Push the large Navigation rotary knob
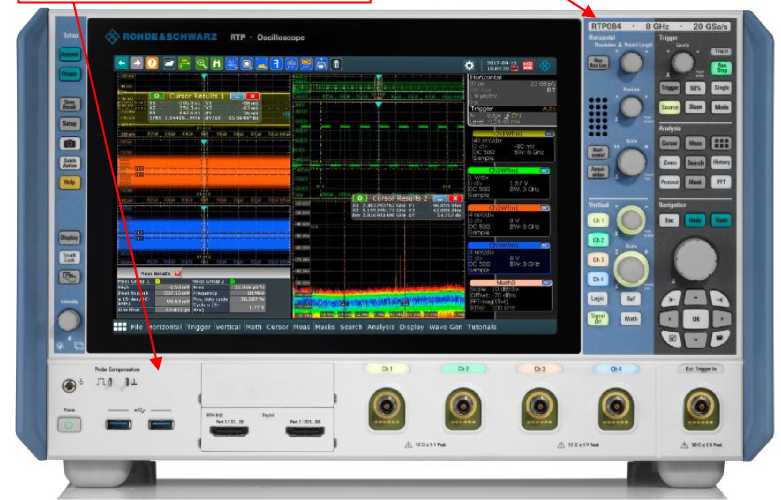This screenshot has width=781, height=500. click(695, 258)
